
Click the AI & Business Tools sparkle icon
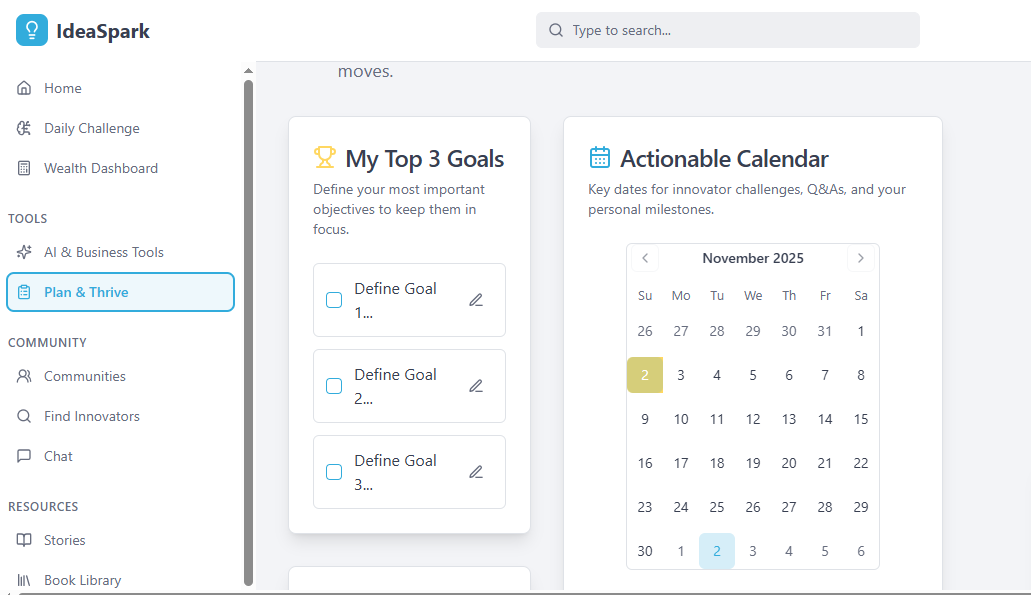(24, 252)
